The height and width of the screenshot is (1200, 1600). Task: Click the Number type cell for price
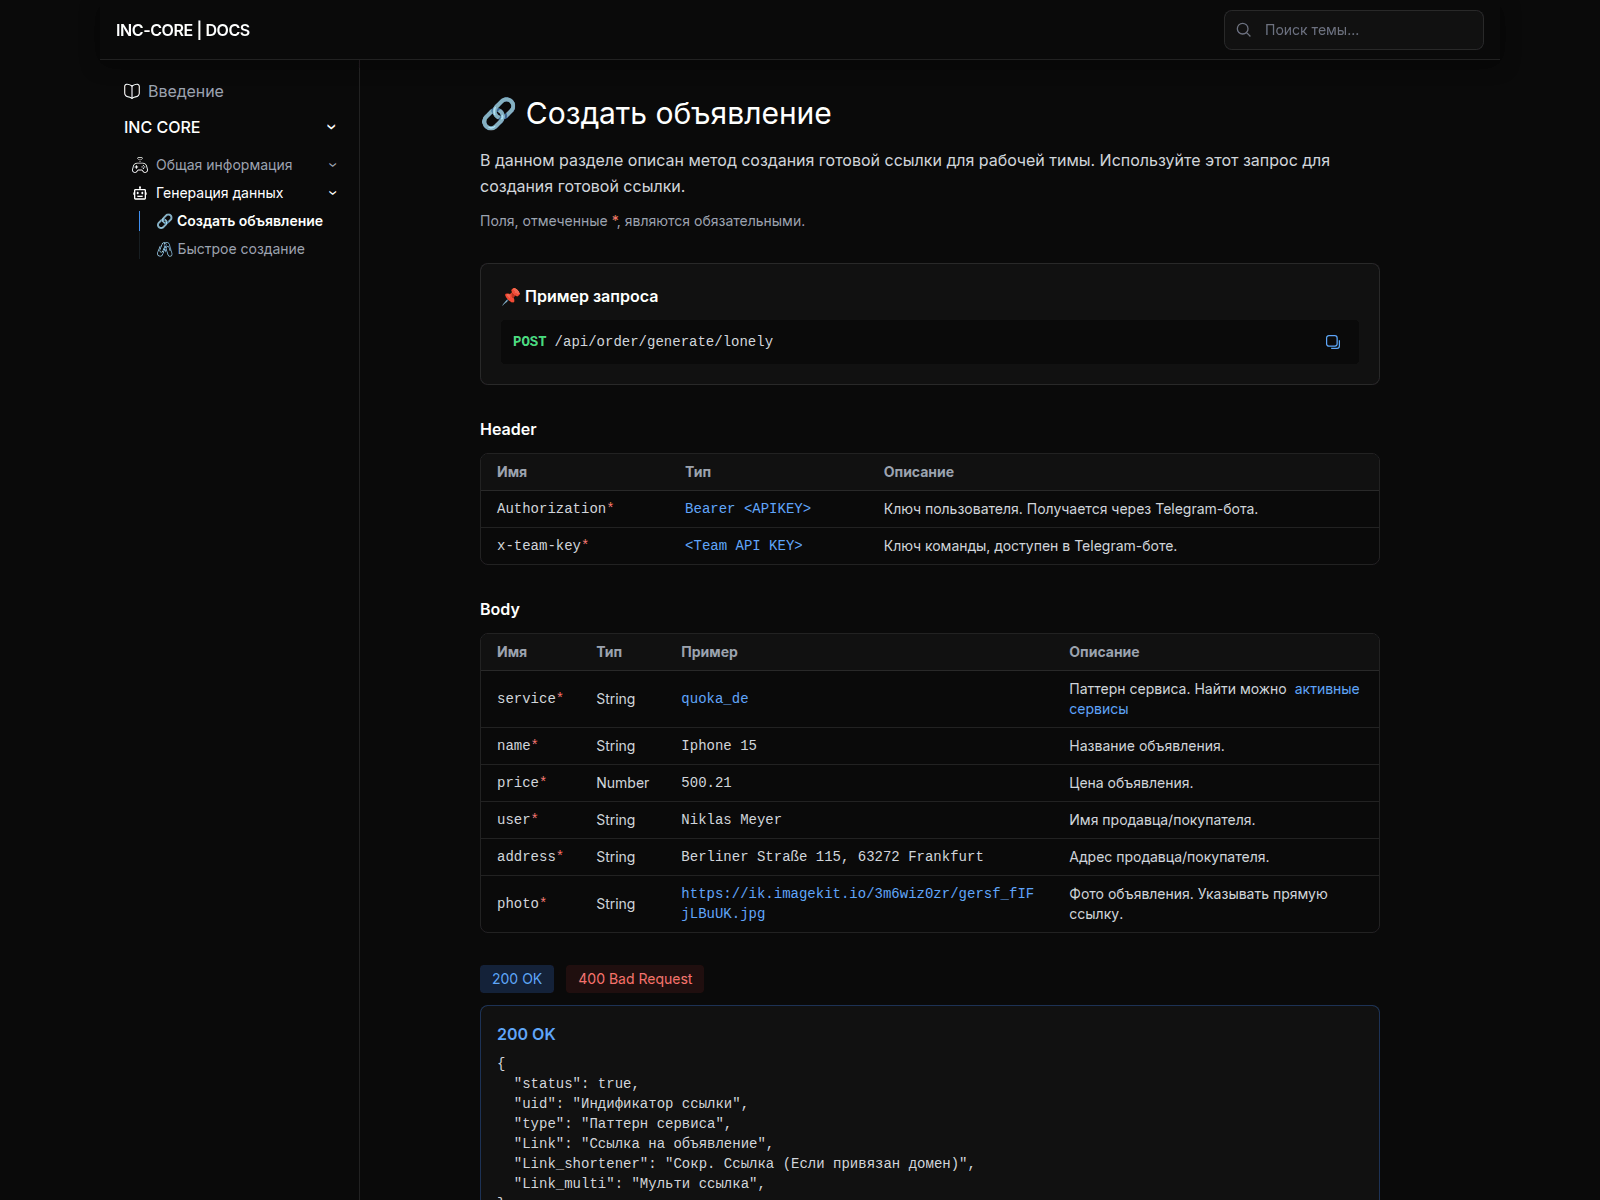[622, 783]
